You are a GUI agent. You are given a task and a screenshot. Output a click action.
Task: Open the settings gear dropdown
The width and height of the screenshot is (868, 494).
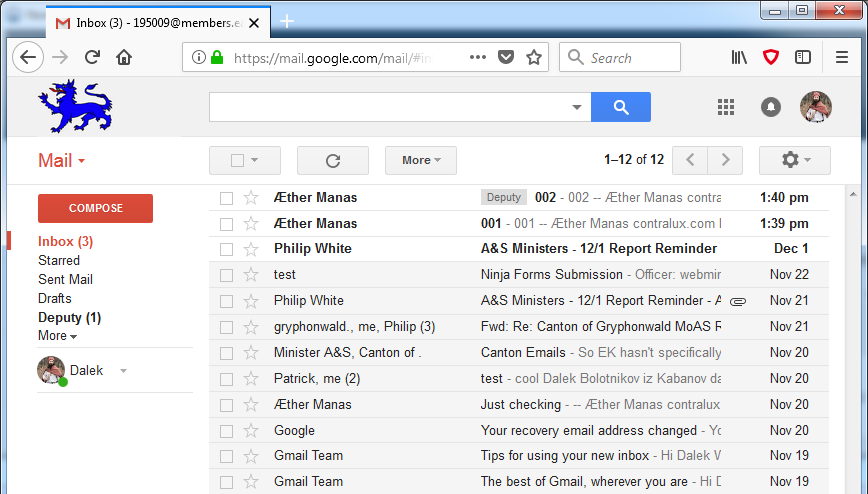[x=795, y=161]
